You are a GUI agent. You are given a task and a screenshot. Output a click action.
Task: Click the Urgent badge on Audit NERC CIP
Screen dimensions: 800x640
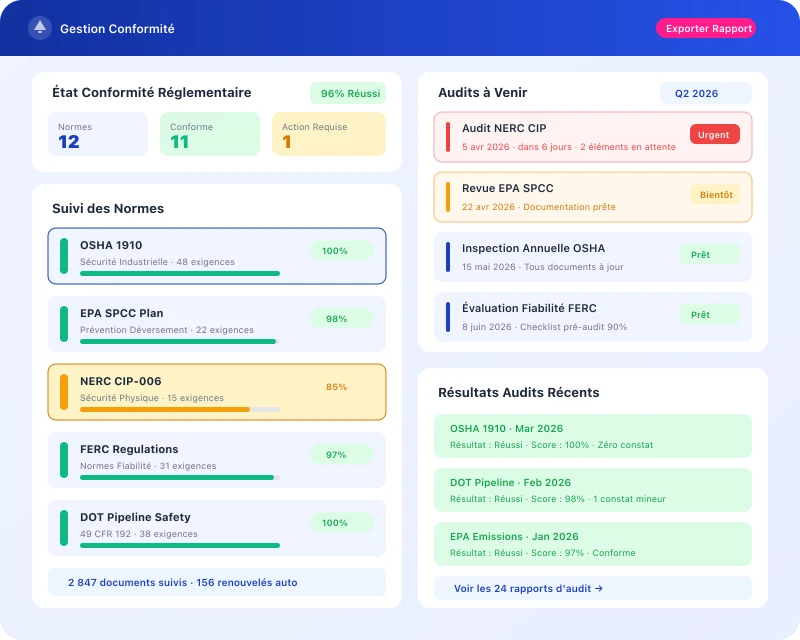715,133
